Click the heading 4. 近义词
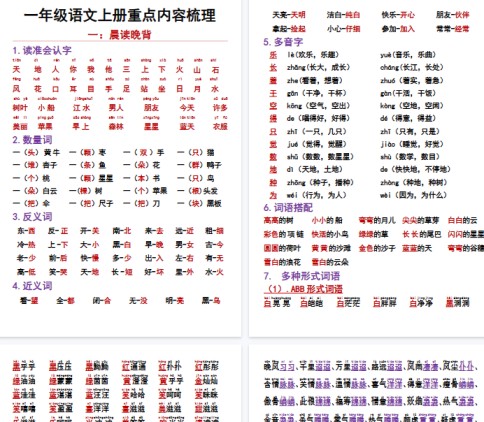The height and width of the screenshot is (422, 484). [x=32, y=286]
